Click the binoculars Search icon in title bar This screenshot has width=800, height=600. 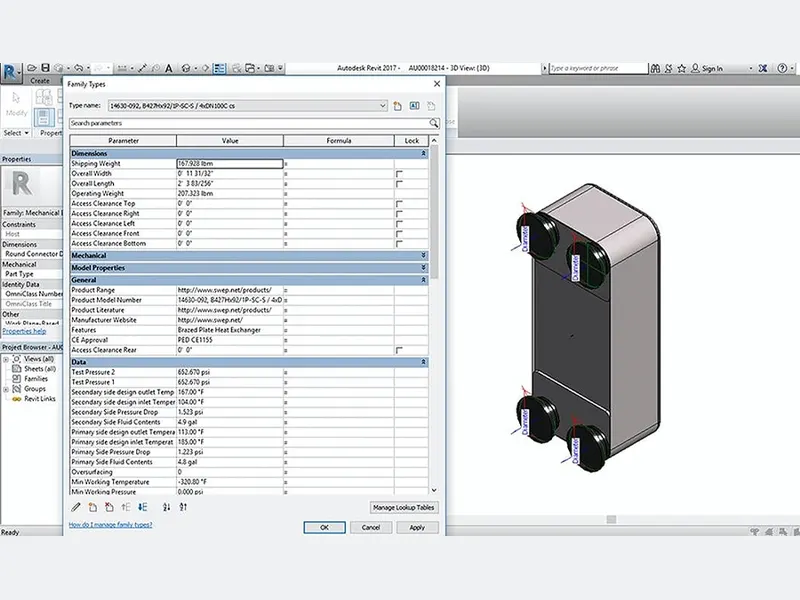click(656, 68)
